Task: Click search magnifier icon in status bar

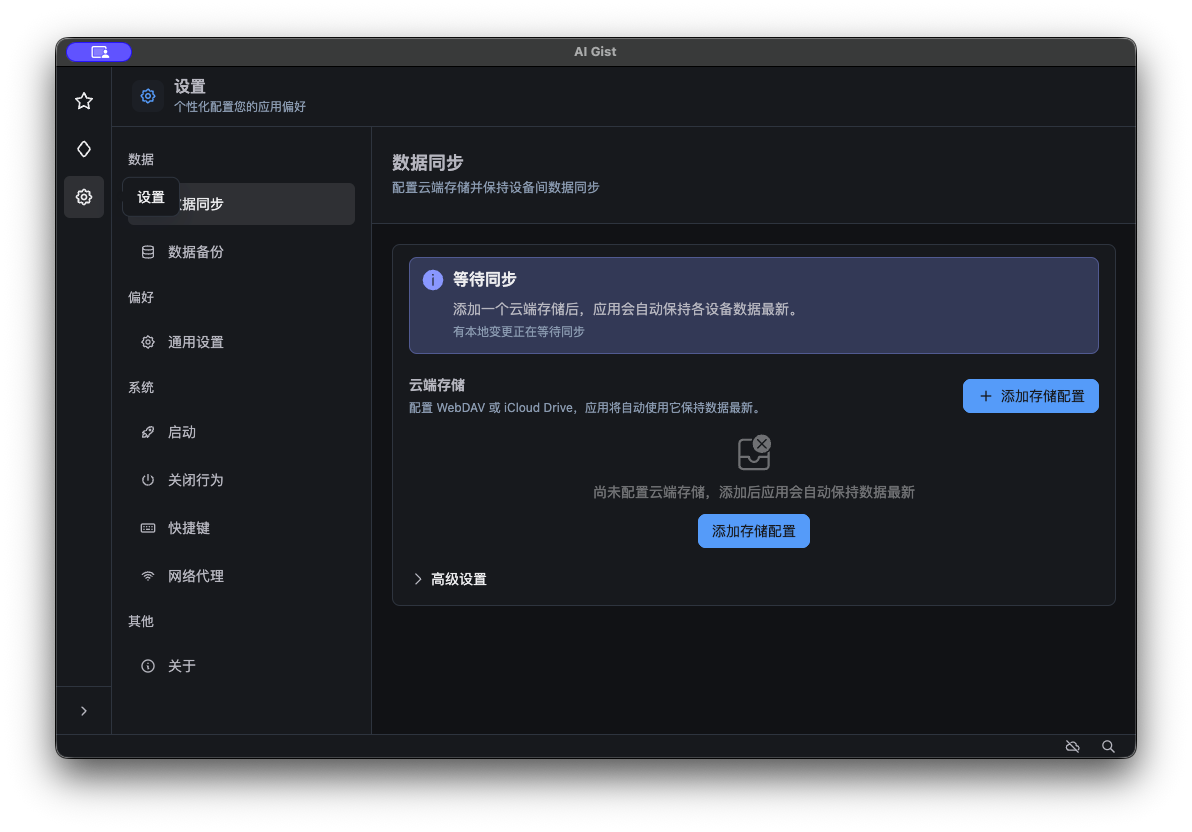Action: click(1108, 746)
